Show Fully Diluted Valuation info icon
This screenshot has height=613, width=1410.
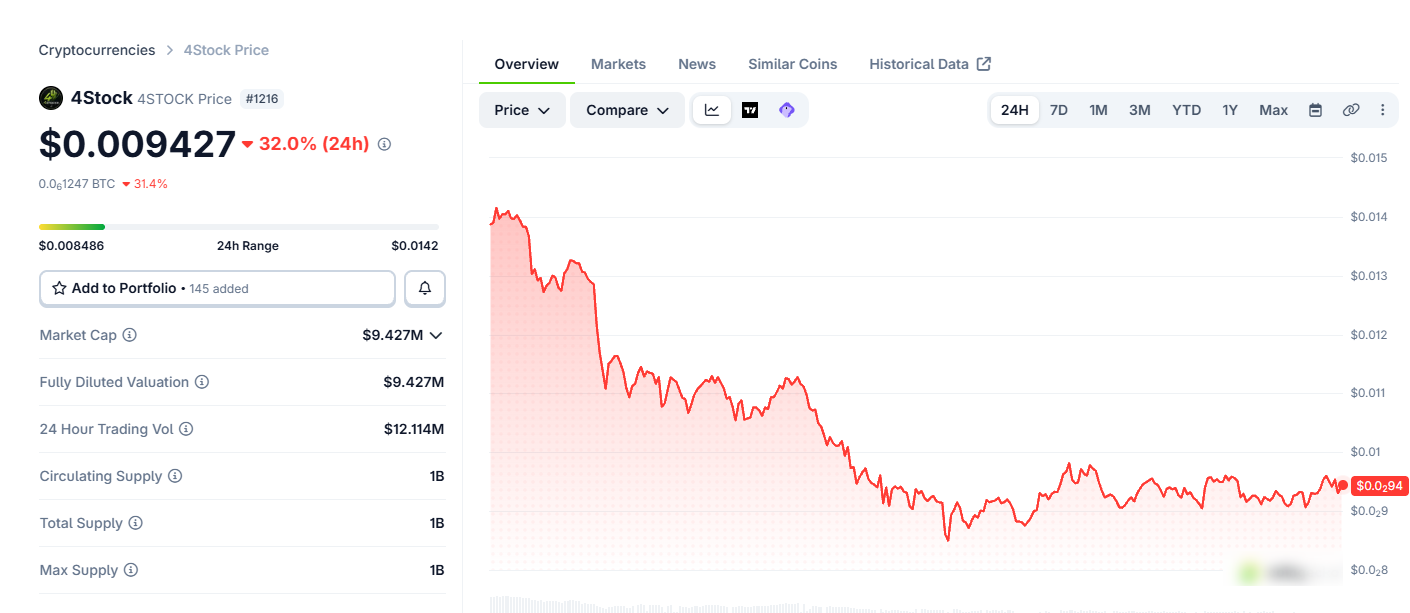pos(202,382)
